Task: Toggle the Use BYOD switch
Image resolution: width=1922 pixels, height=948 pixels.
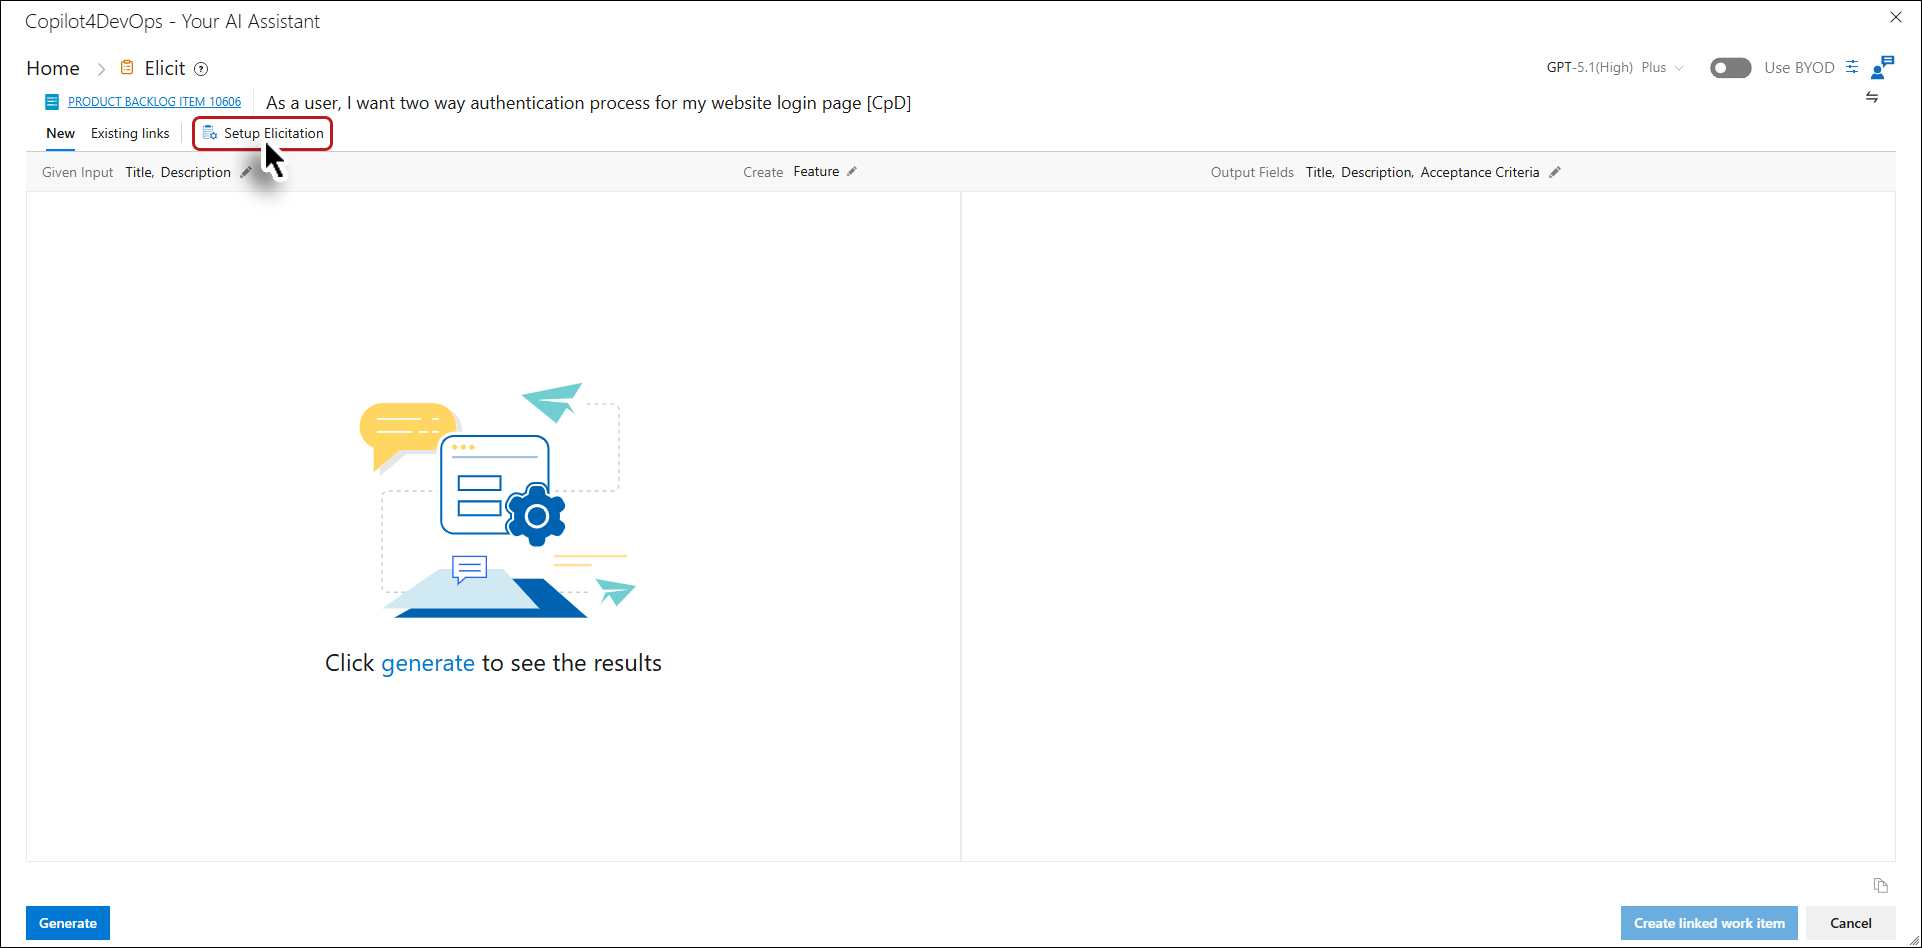Action: [x=1730, y=68]
